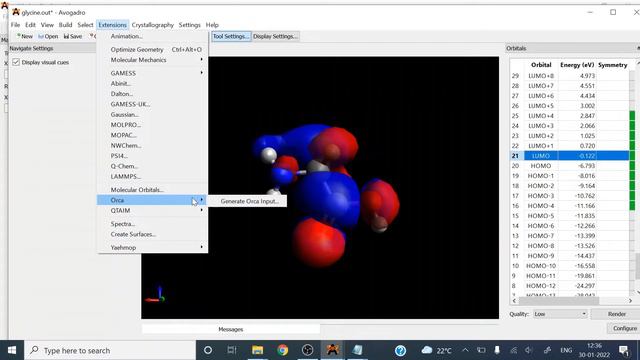Select the HOMO-1 orbital row
640x360 pixels.
point(570,176)
